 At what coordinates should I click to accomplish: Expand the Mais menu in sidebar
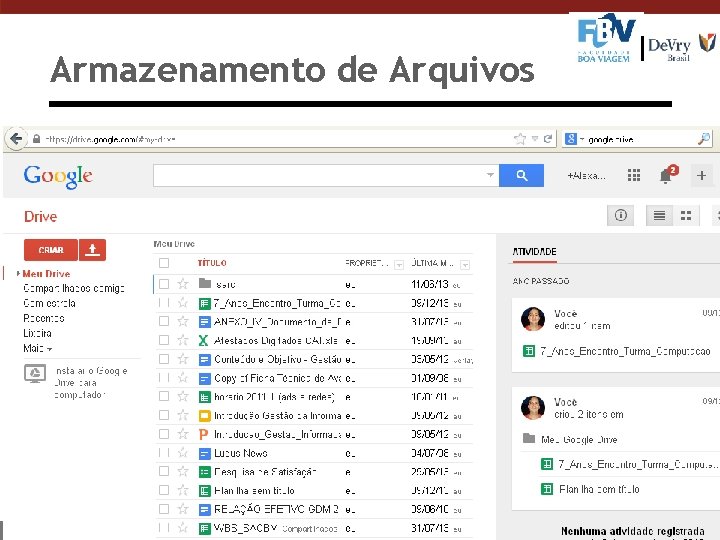click(38, 348)
